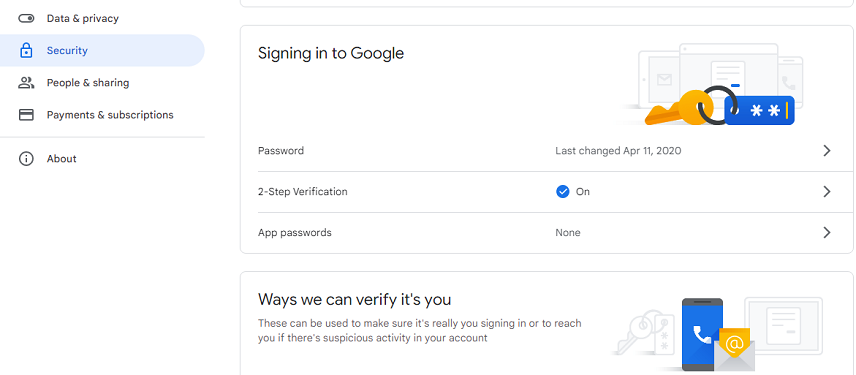Expand the Password row chevron

[827, 151]
